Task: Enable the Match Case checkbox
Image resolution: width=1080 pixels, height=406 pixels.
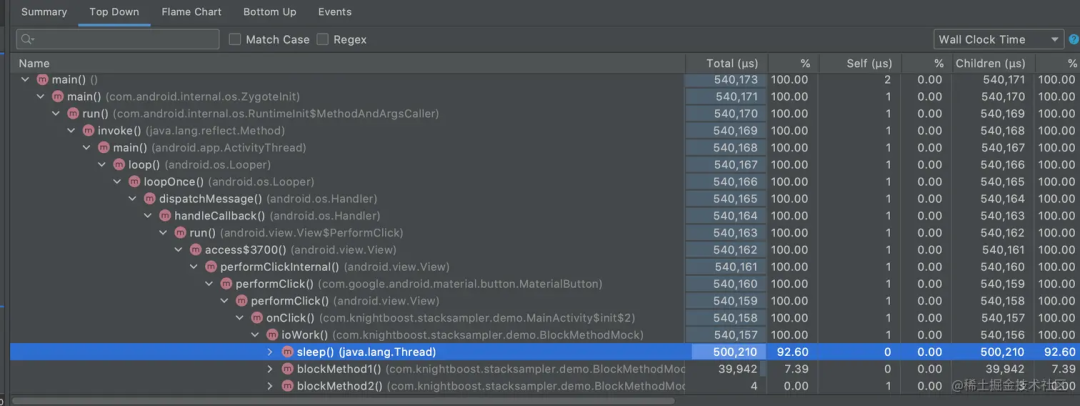Action: (235, 40)
